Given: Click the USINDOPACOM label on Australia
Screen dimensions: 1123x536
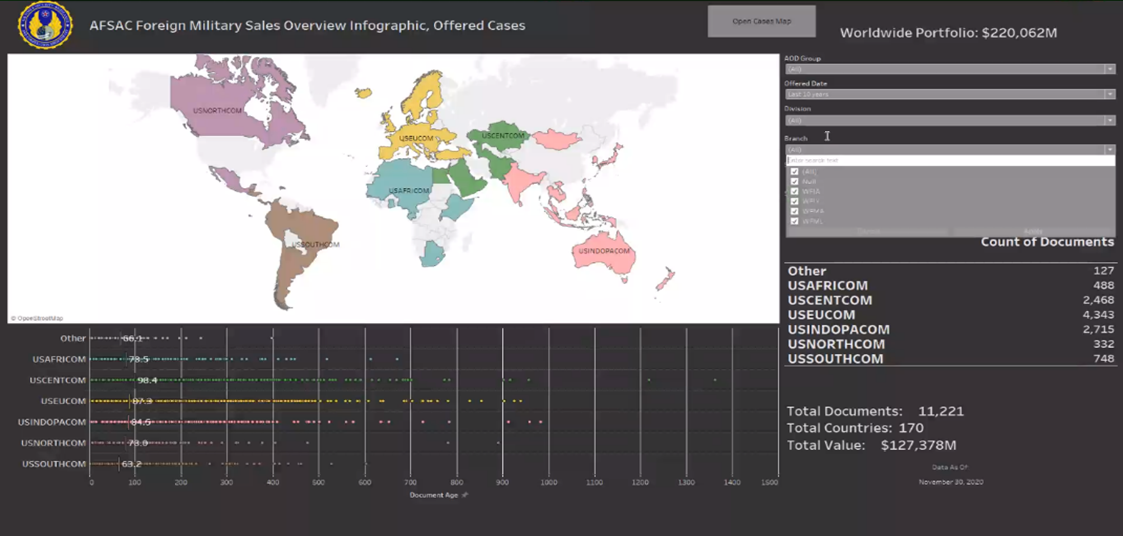Looking at the screenshot, I should tap(604, 251).
